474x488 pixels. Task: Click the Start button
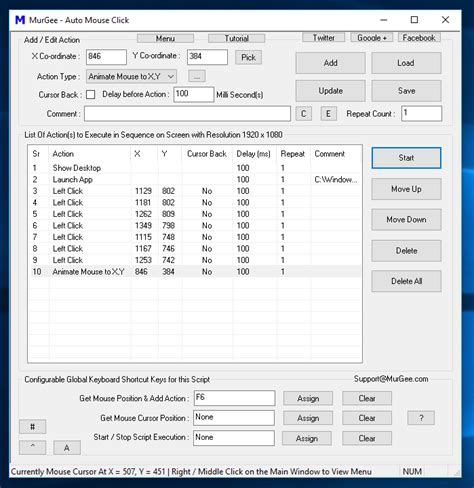pos(406,158)
